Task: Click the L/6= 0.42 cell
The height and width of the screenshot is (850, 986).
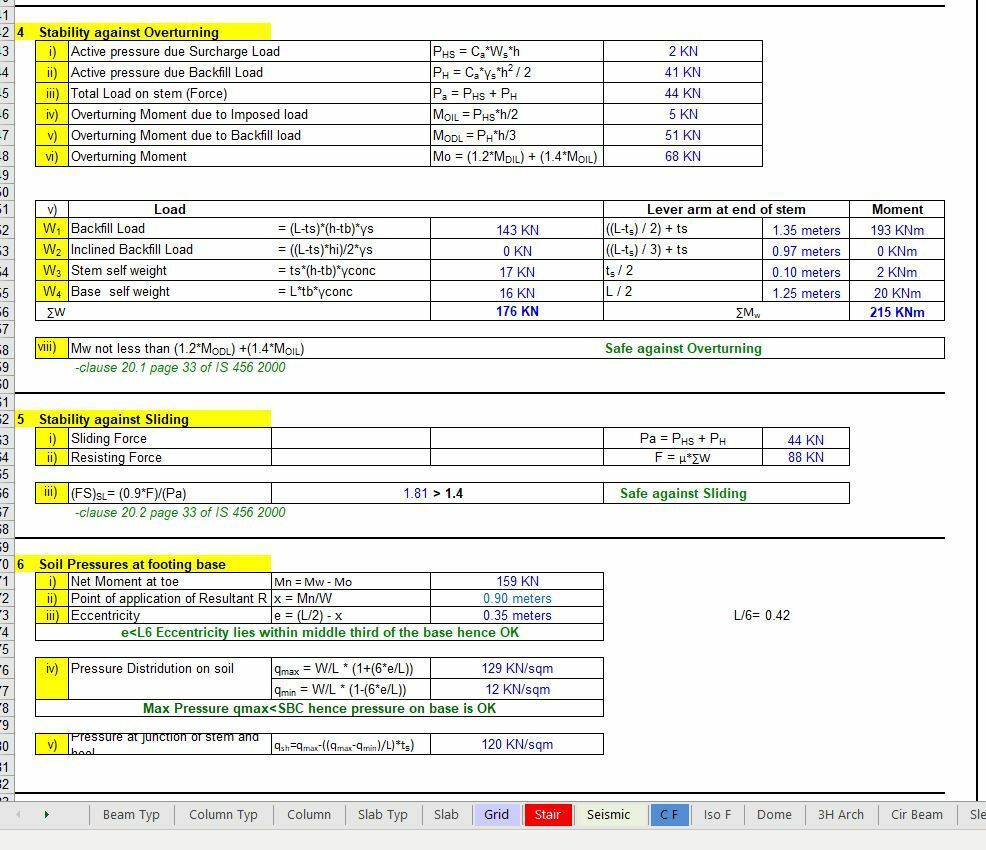Action: 762,615
